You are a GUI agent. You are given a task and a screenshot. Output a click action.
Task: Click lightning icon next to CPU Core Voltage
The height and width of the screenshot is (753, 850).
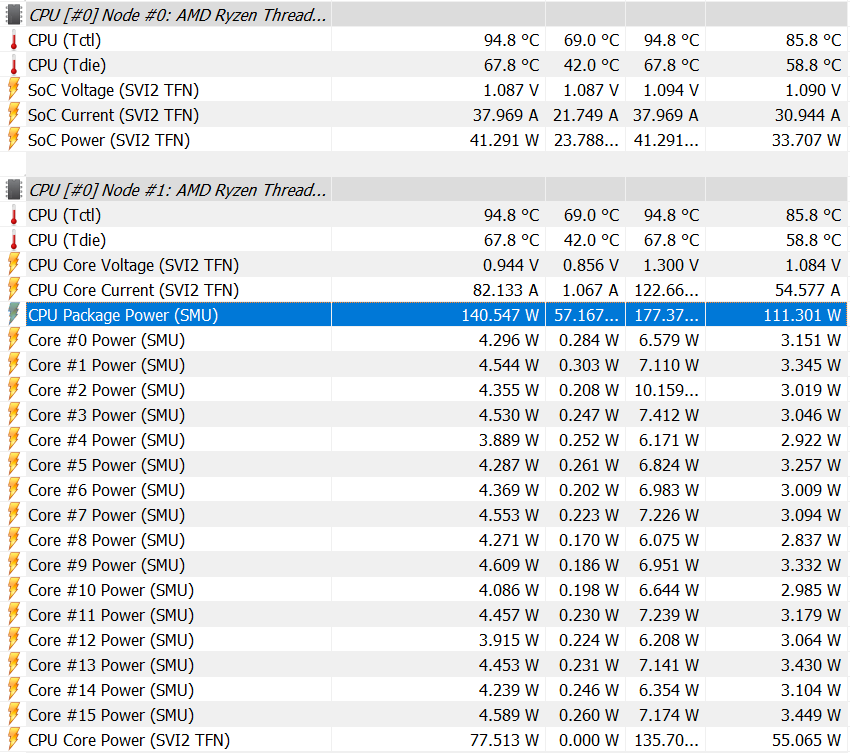pos(14,265)
